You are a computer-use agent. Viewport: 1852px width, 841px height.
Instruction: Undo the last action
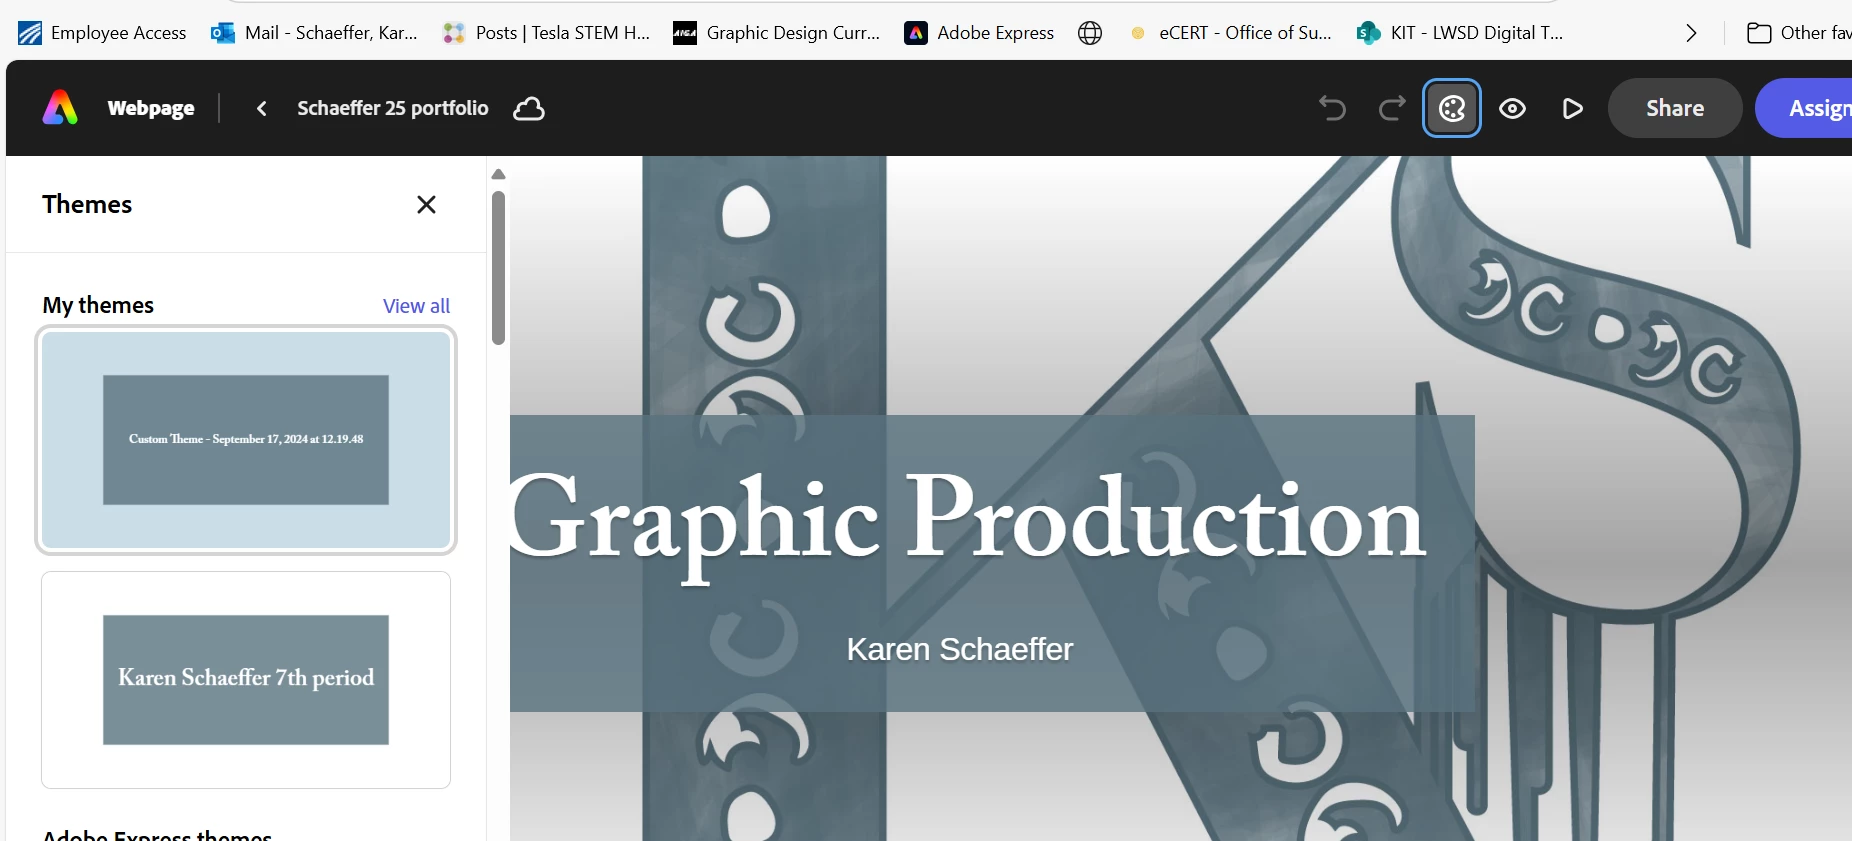coord(1332,108)
